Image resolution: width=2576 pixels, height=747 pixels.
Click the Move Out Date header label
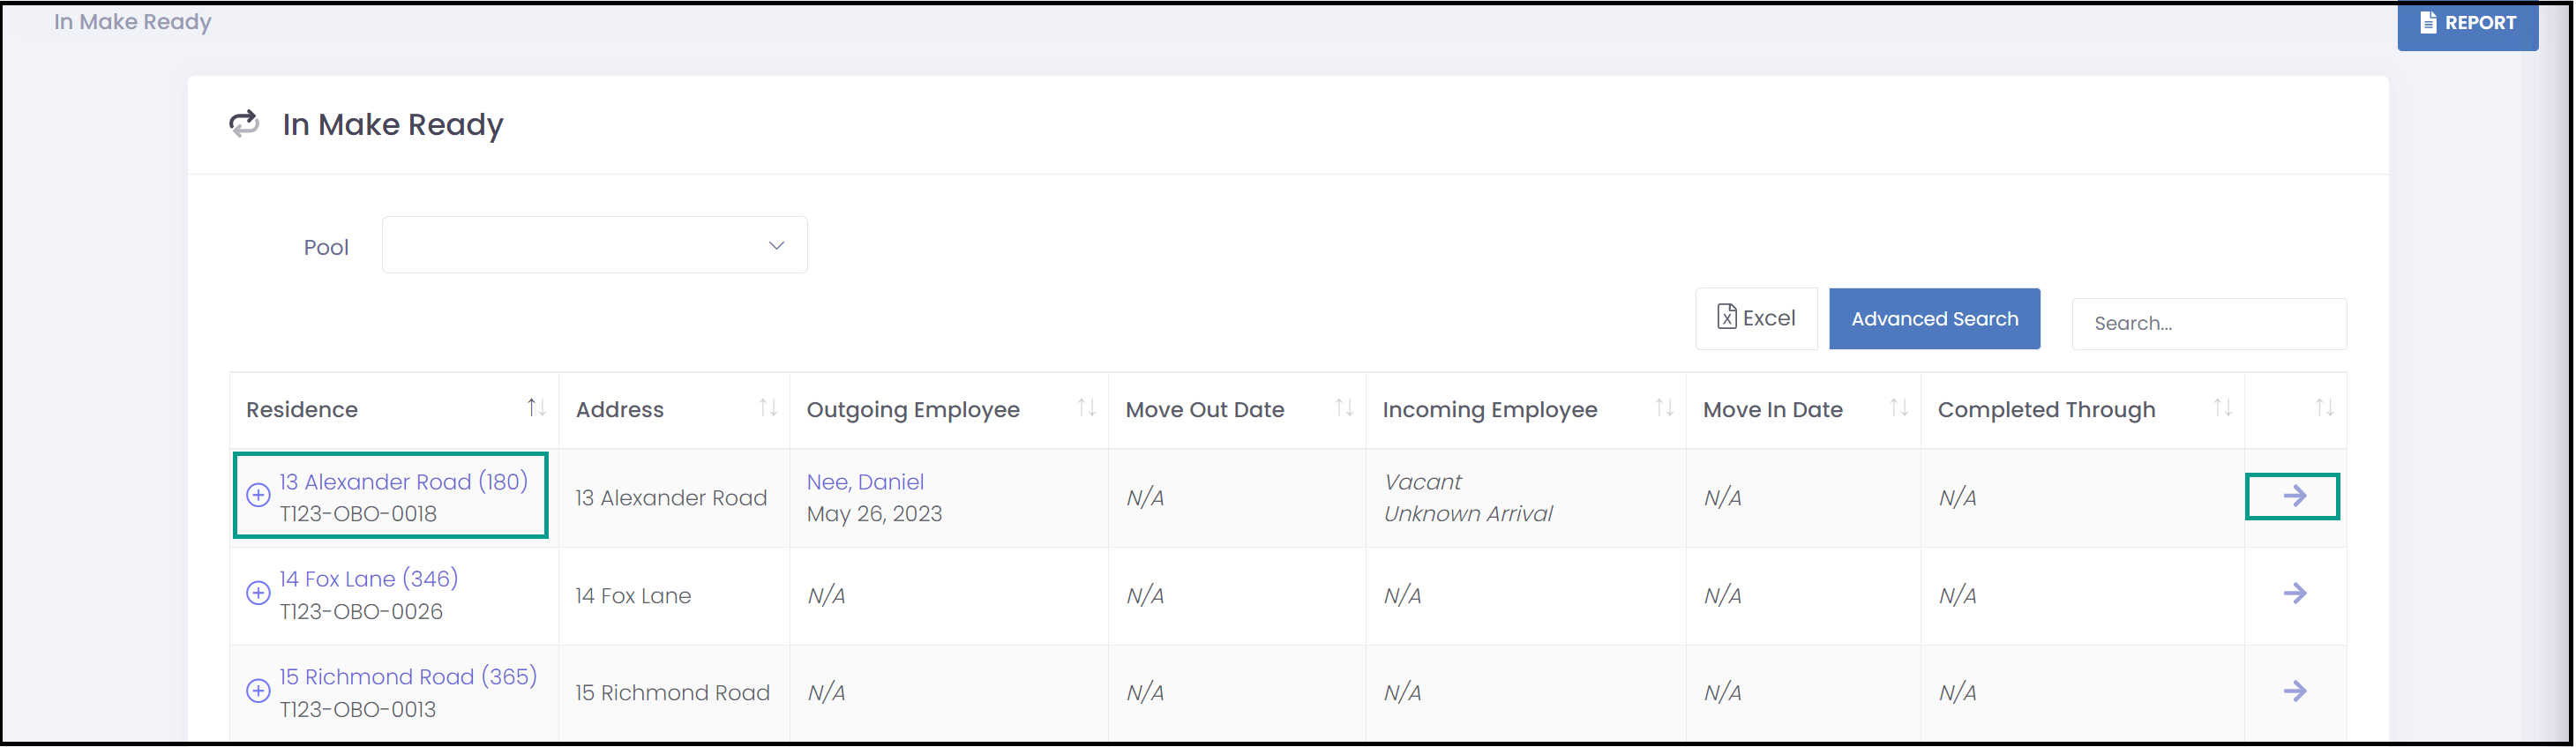(x=1205, y=409)
